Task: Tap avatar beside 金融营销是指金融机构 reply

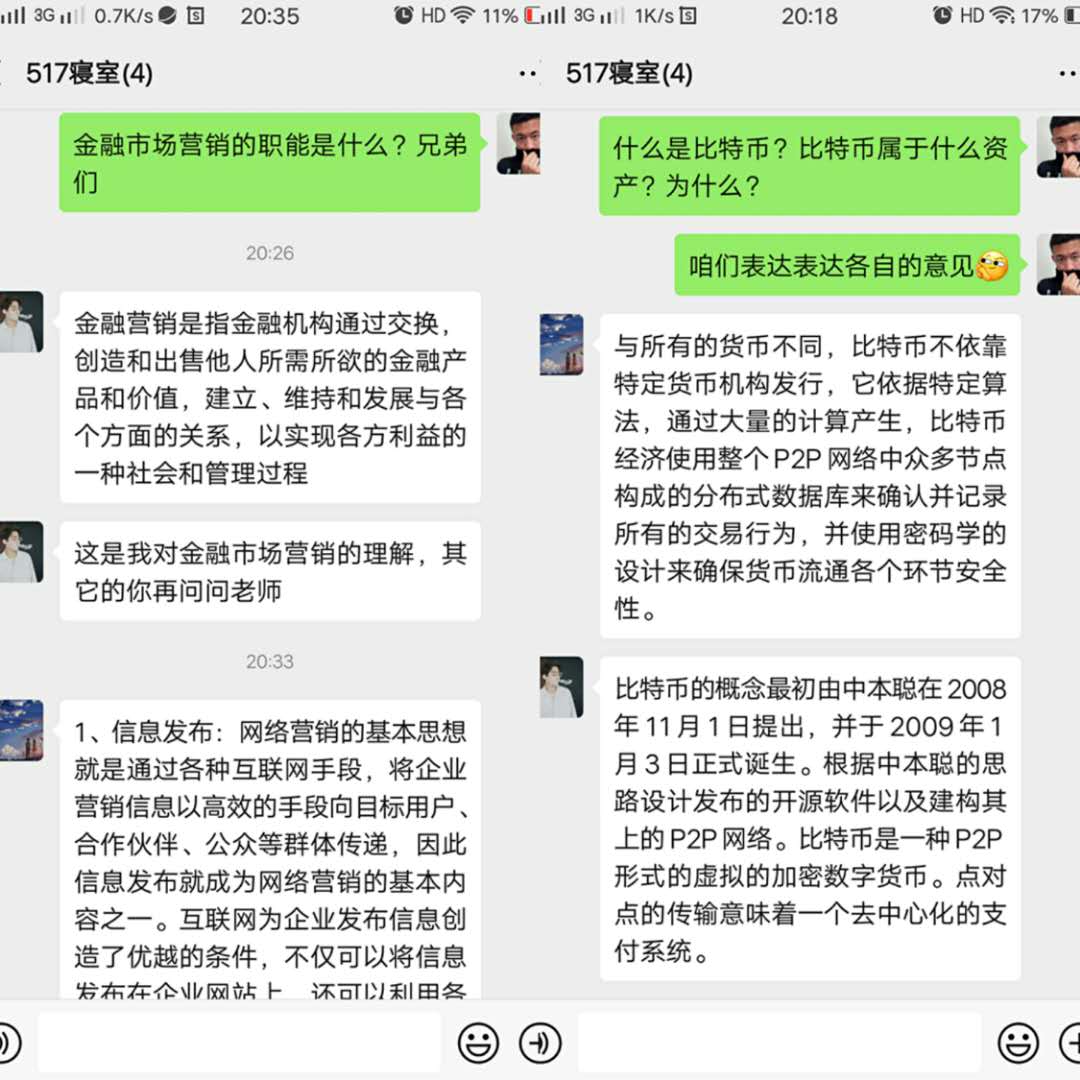Action: (x=21, y=322)
